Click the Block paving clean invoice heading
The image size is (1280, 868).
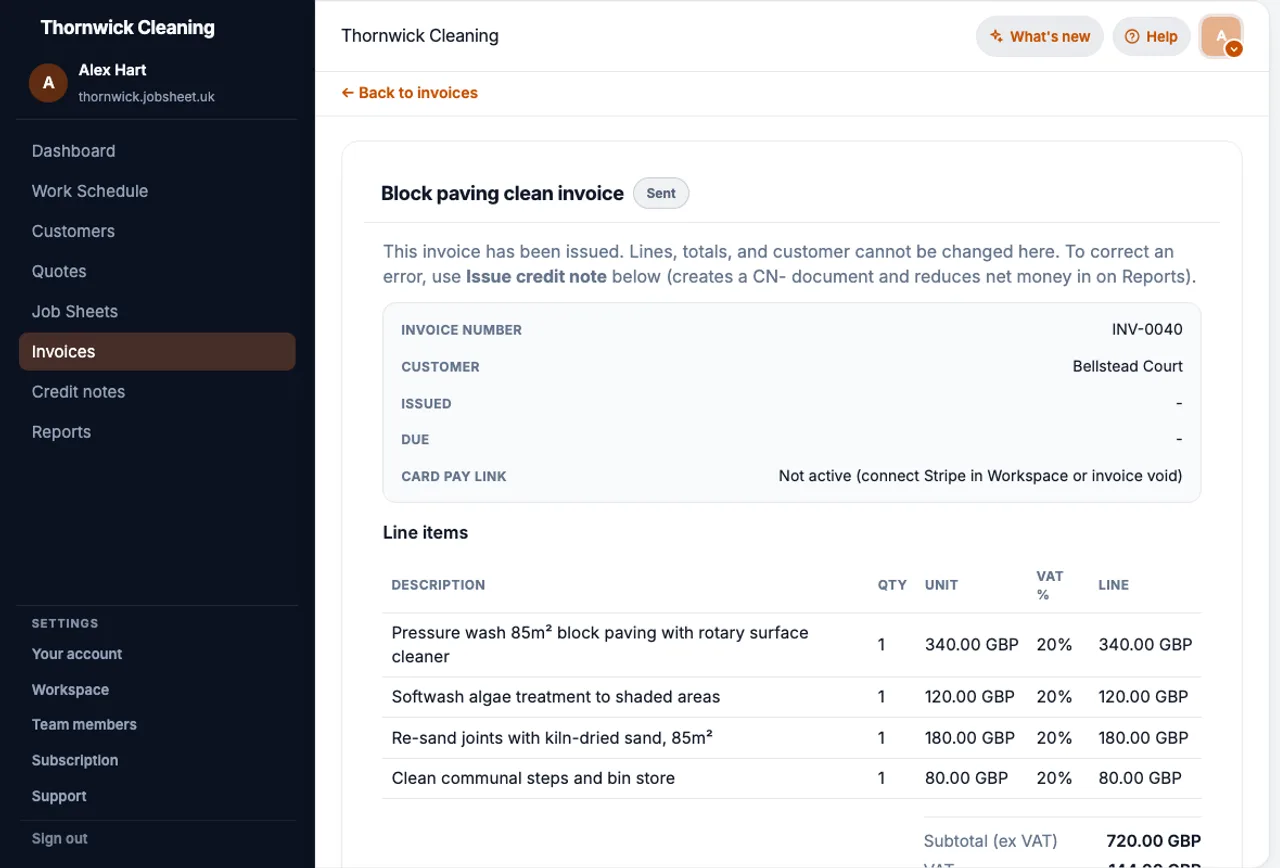pos(502,194)
